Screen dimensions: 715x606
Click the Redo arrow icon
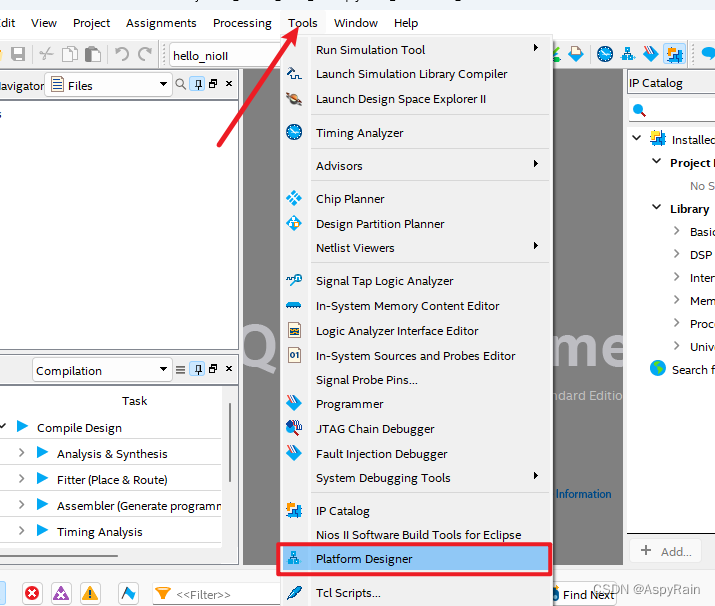pos(145,54)
